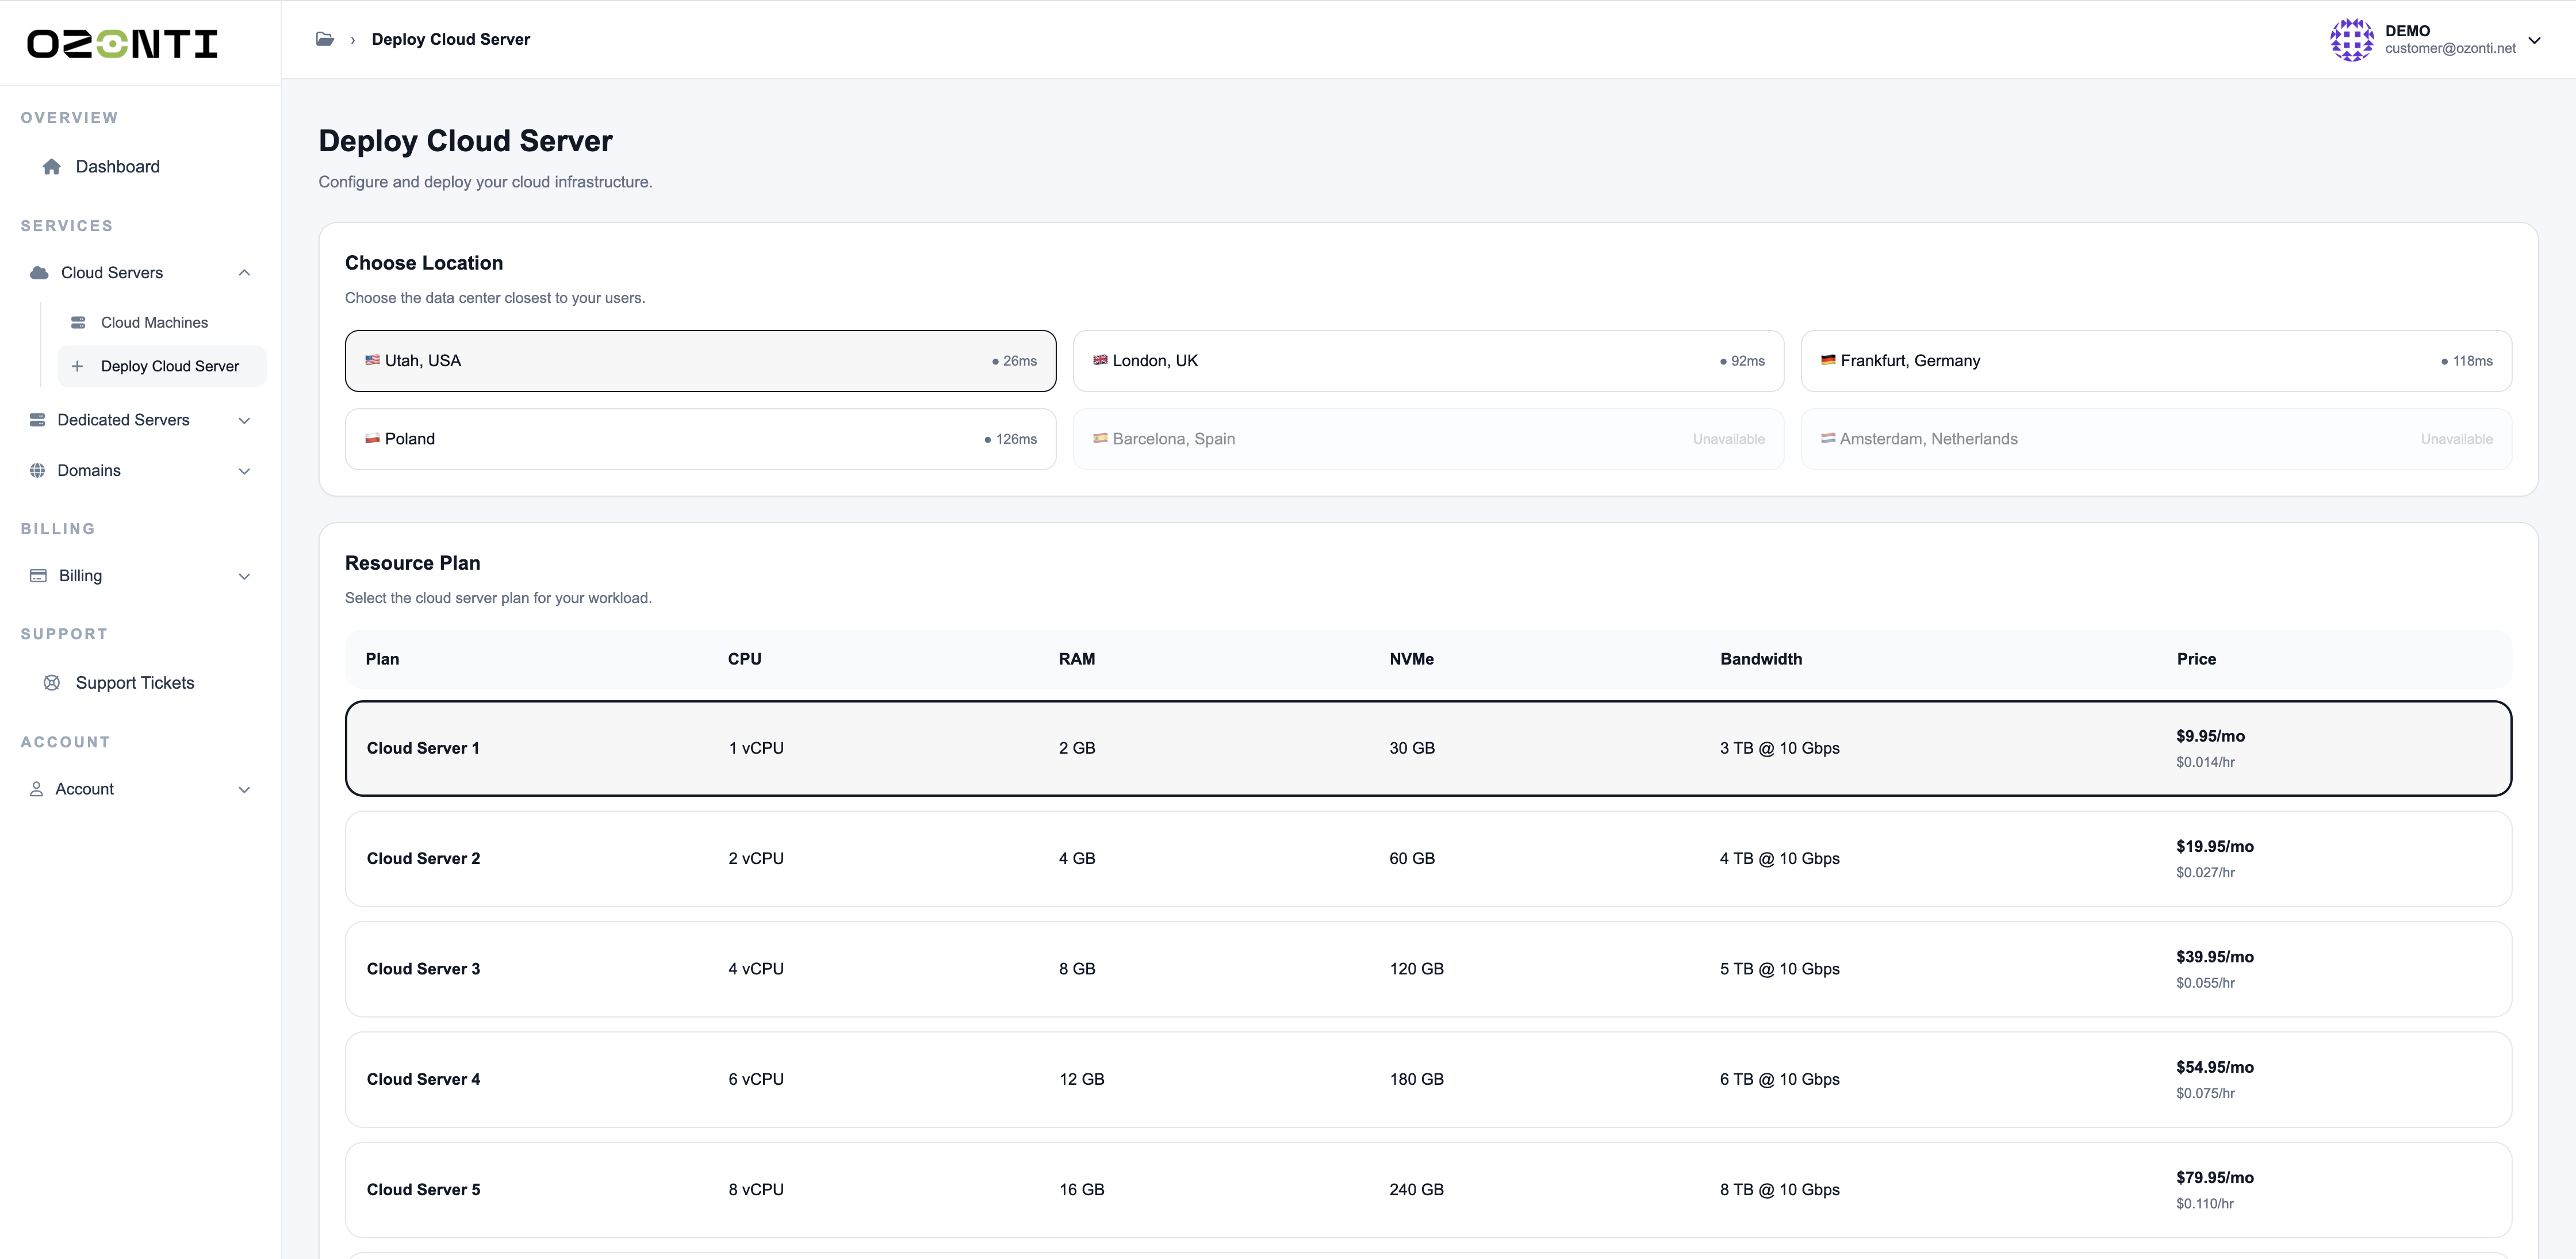Click the 126ms latency indicator
This screenshot has height=1259, width=2576.
(1010, 439)
